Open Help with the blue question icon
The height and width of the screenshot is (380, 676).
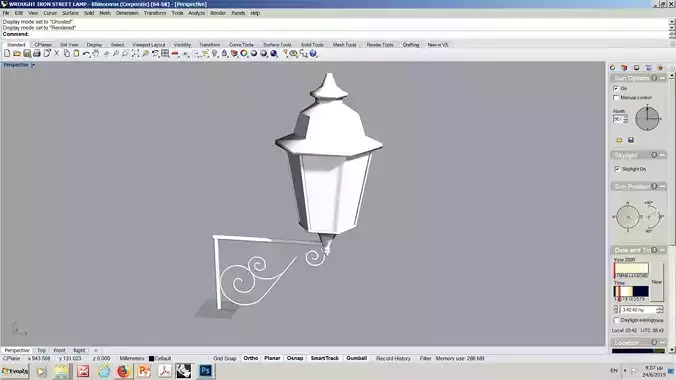[313, 53]
